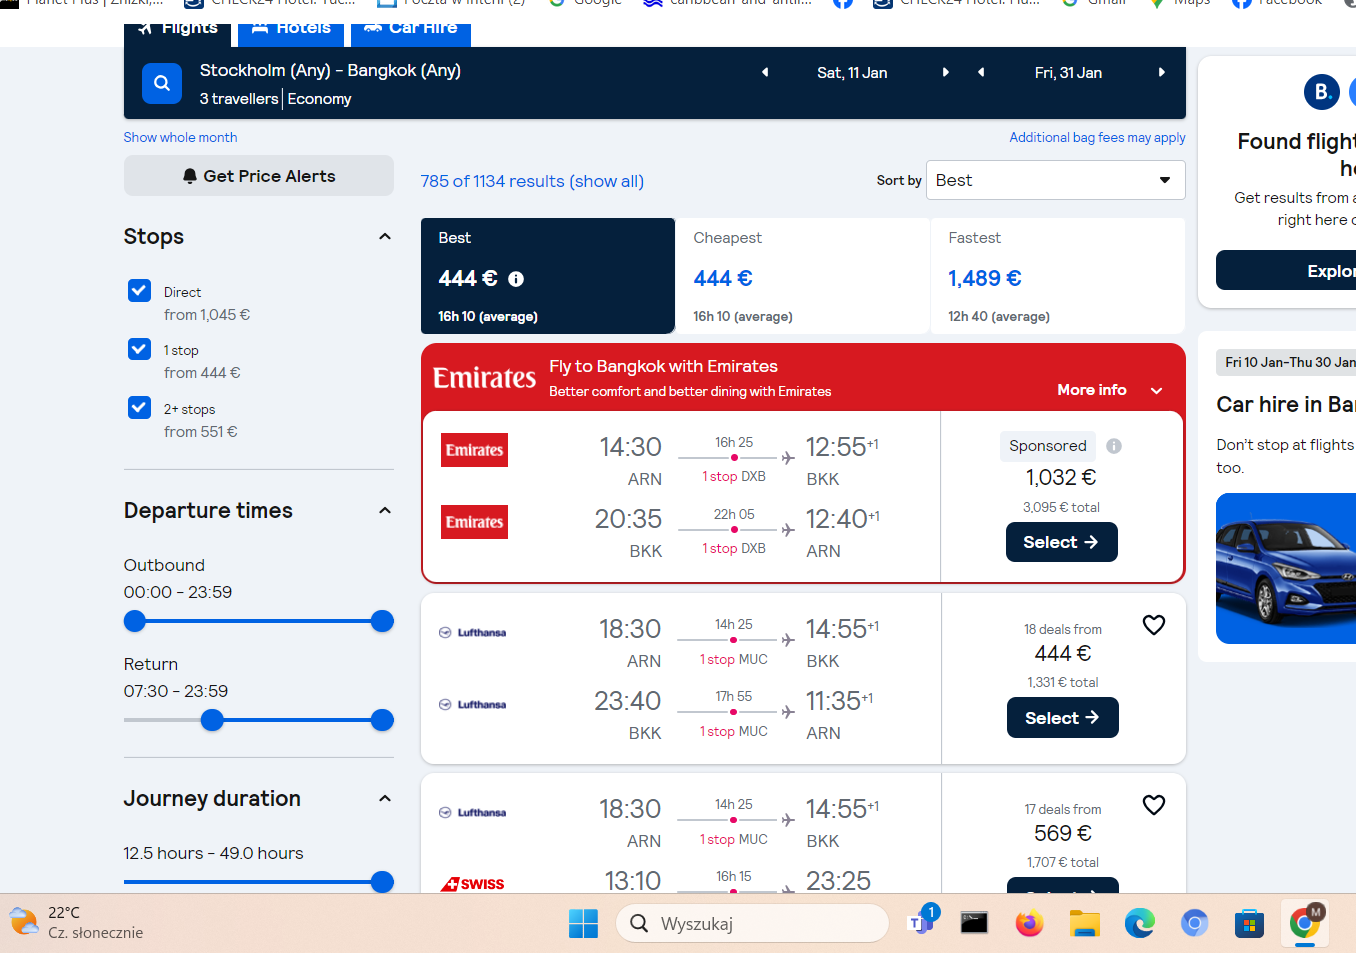Image resolution: width=1356 pixels, height=953 pixels.
Task: Click the SWISS airline logo
Action: [473, 884]
